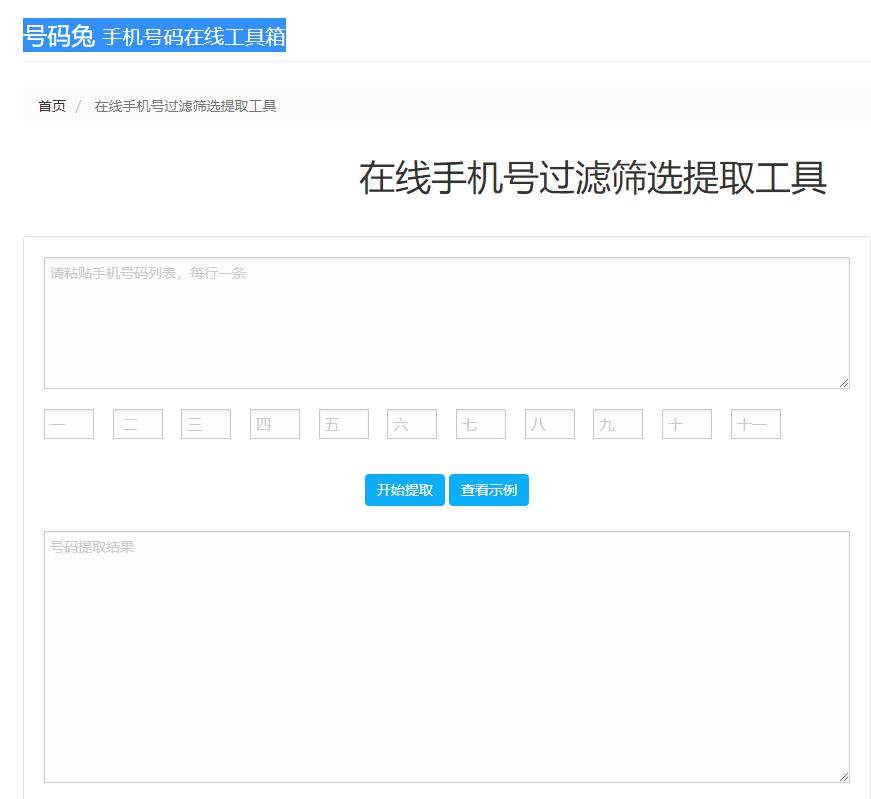Focus the sixth digit box labeled 六
Image resolution: width=871 pixels, height=799 pixels.
click(x=412, y=424)
